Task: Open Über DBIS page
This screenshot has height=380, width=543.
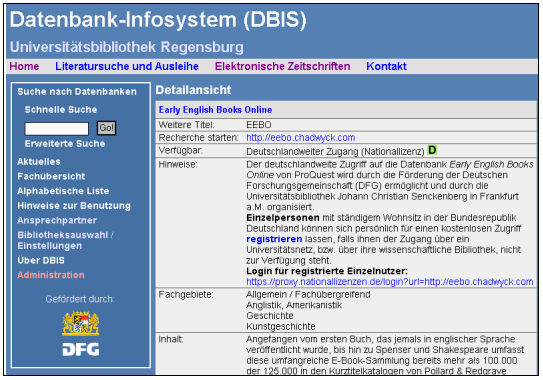Action: point(41,260)
